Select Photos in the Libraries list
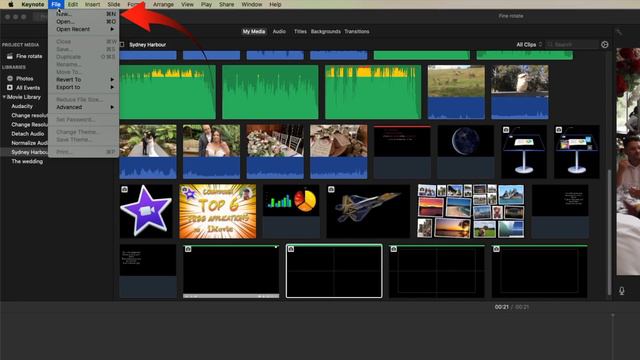Screen dimensions: 640x360 pyautogui.click(x=24, y=78)
